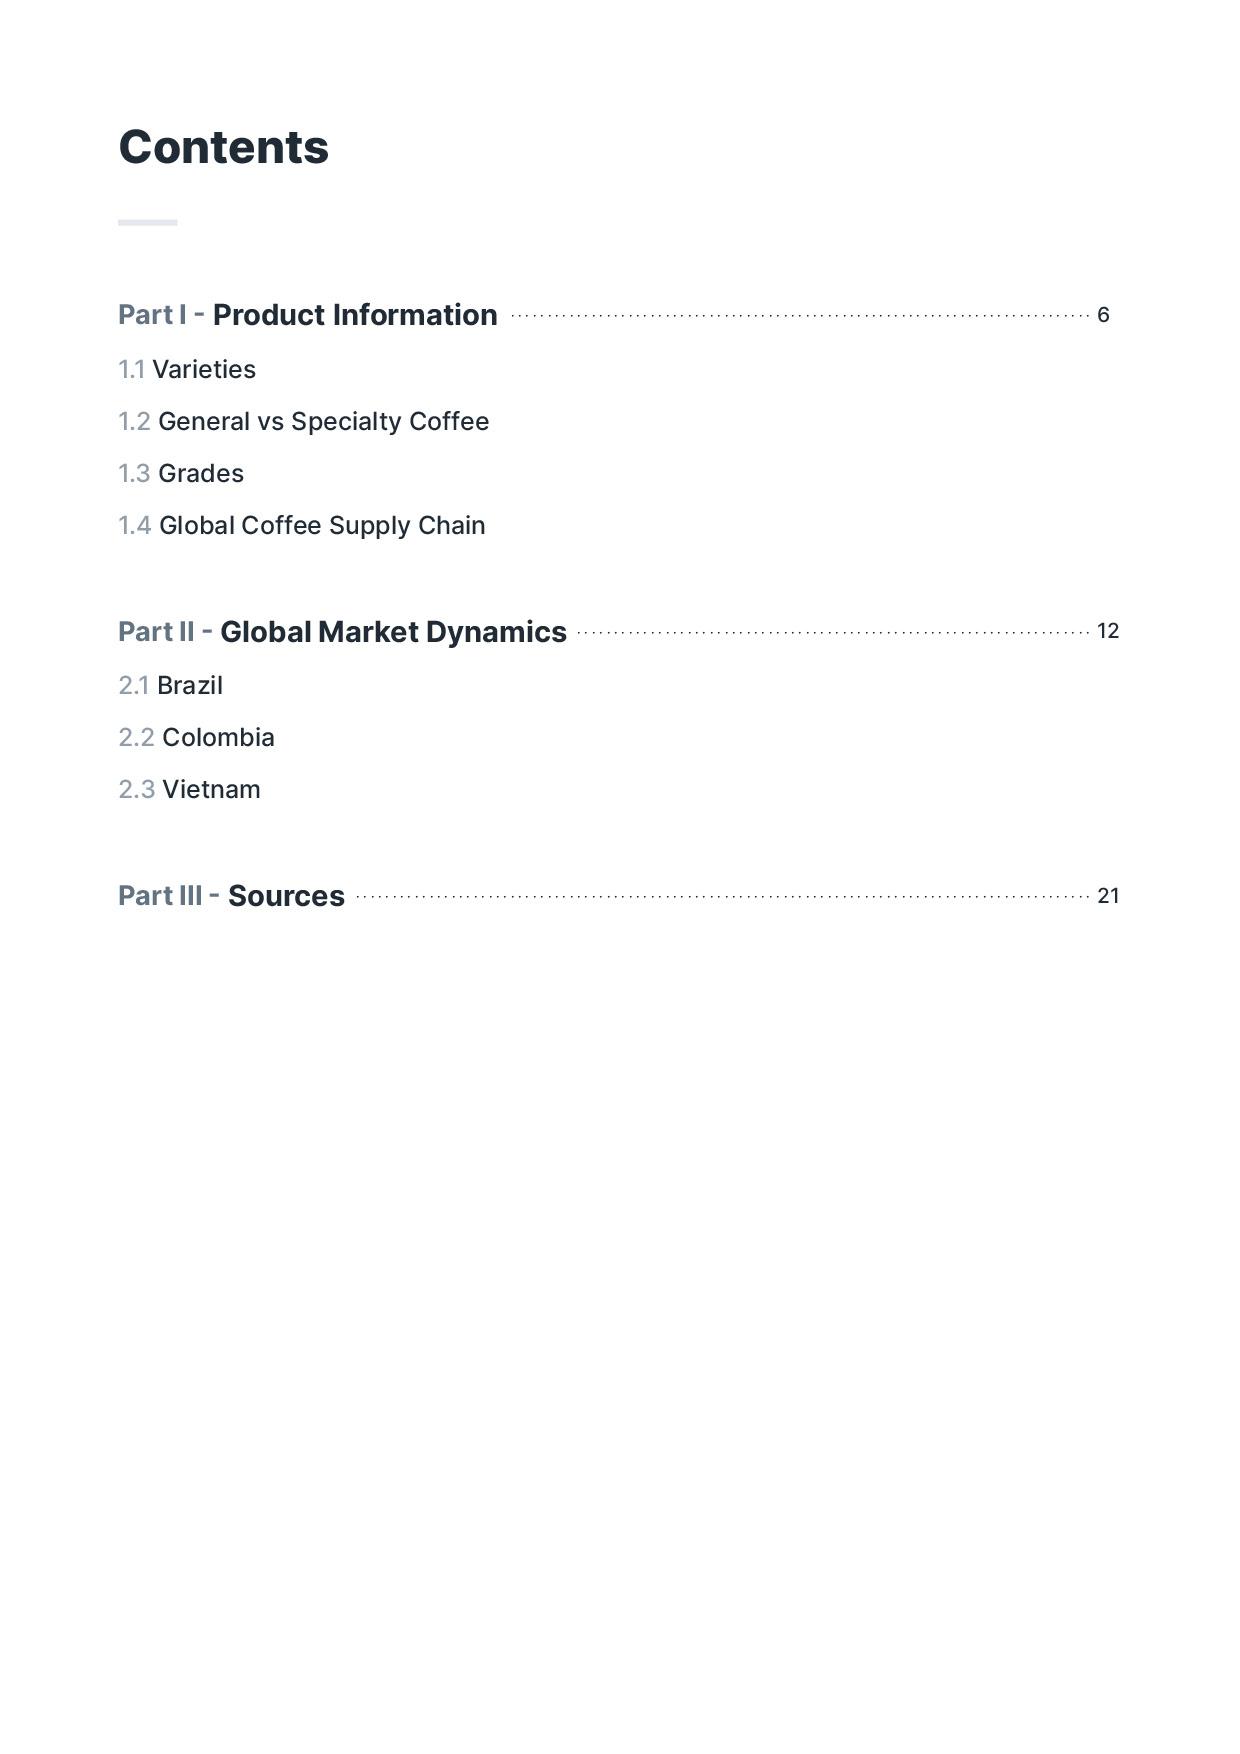Open the bold Product Information title
Viewport: 1240px width, 1754px height.
pos(355,315)
